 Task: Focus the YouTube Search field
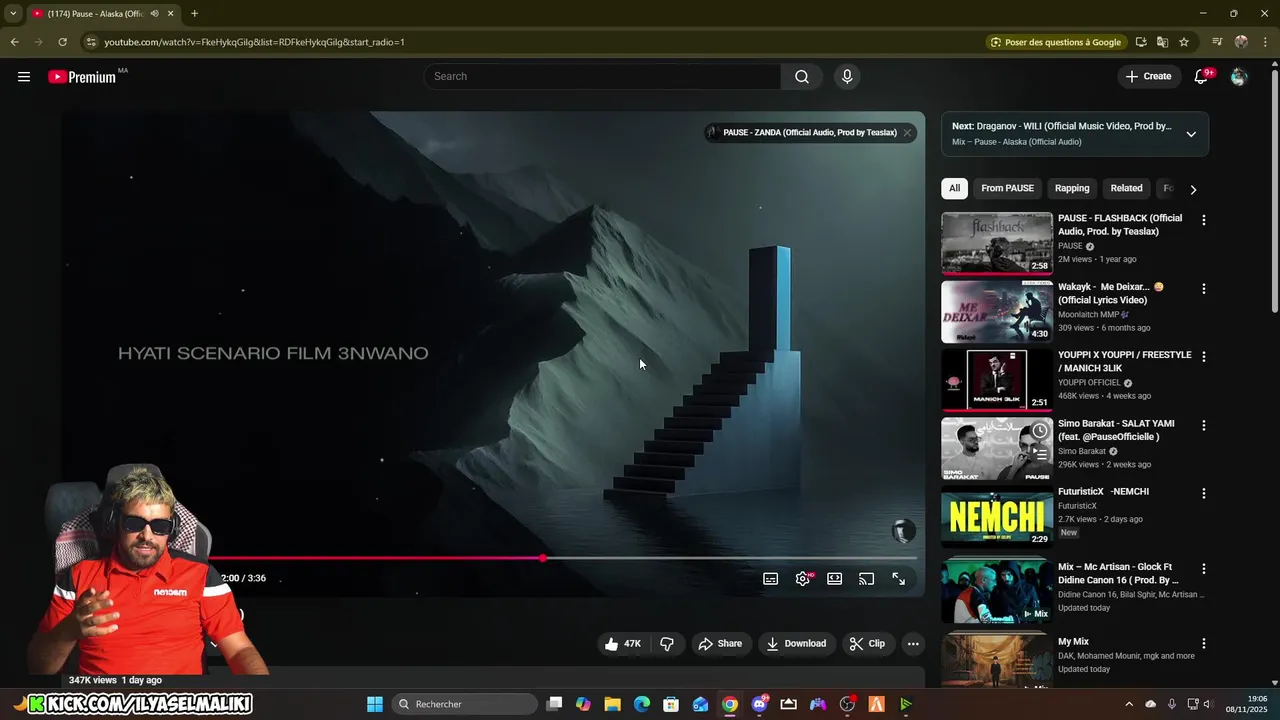click(603, 77)
